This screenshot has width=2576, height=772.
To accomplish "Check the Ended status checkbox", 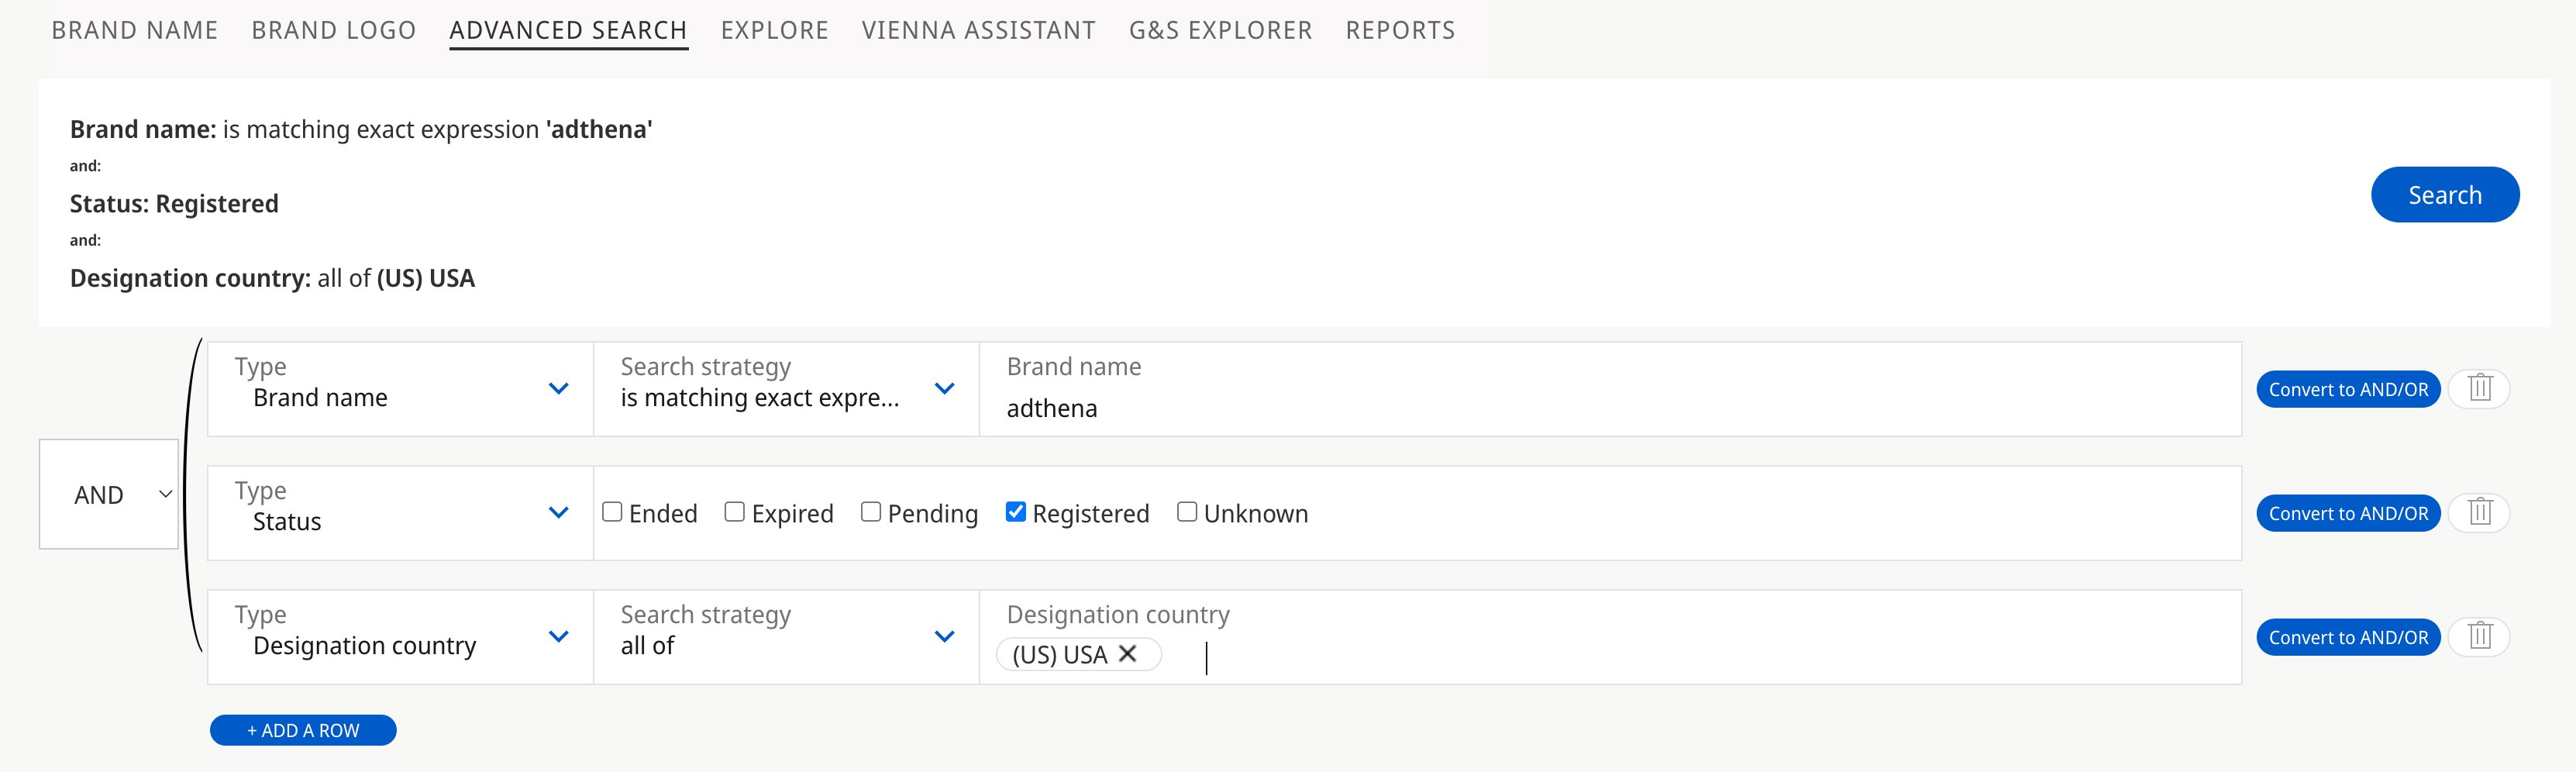I will point(612,512).
